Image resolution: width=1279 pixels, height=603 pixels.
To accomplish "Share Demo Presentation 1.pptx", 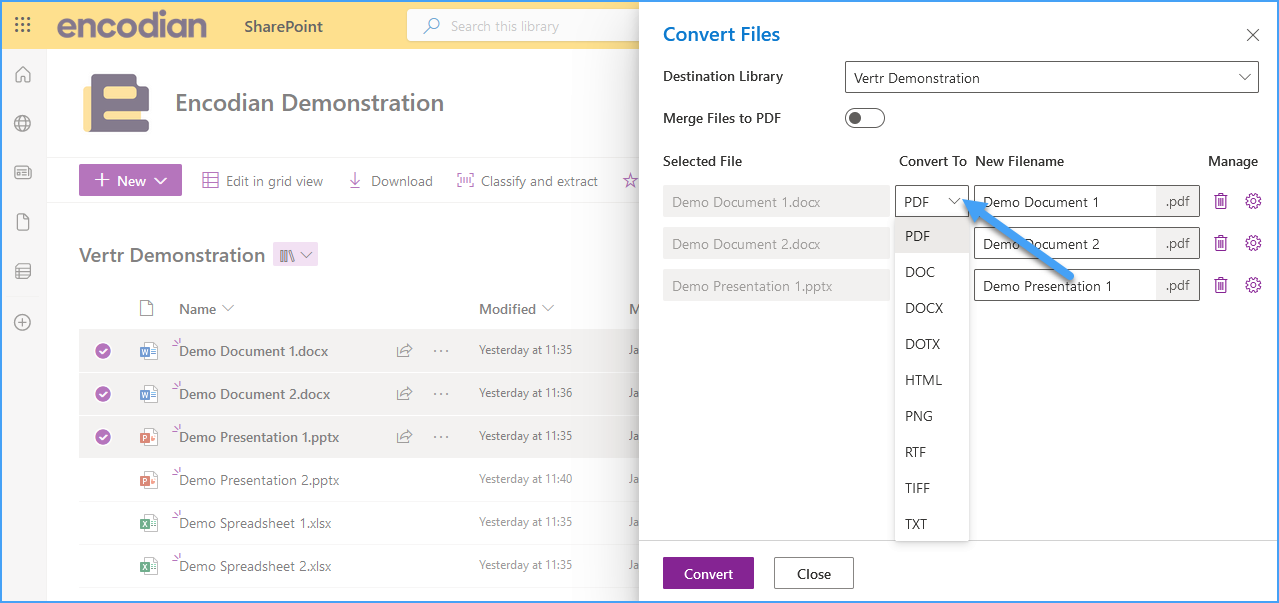I will [x=405, y=437].
